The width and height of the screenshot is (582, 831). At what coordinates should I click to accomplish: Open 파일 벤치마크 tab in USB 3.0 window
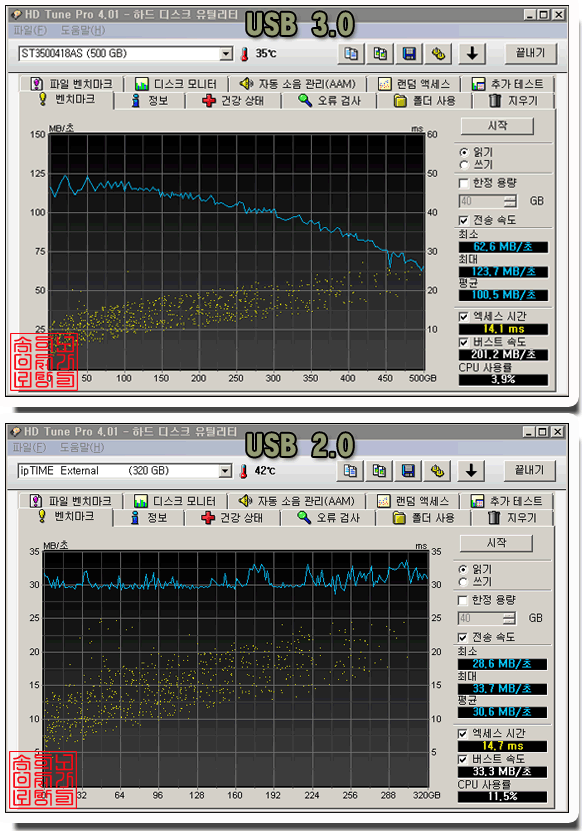[x=71, y=84]
